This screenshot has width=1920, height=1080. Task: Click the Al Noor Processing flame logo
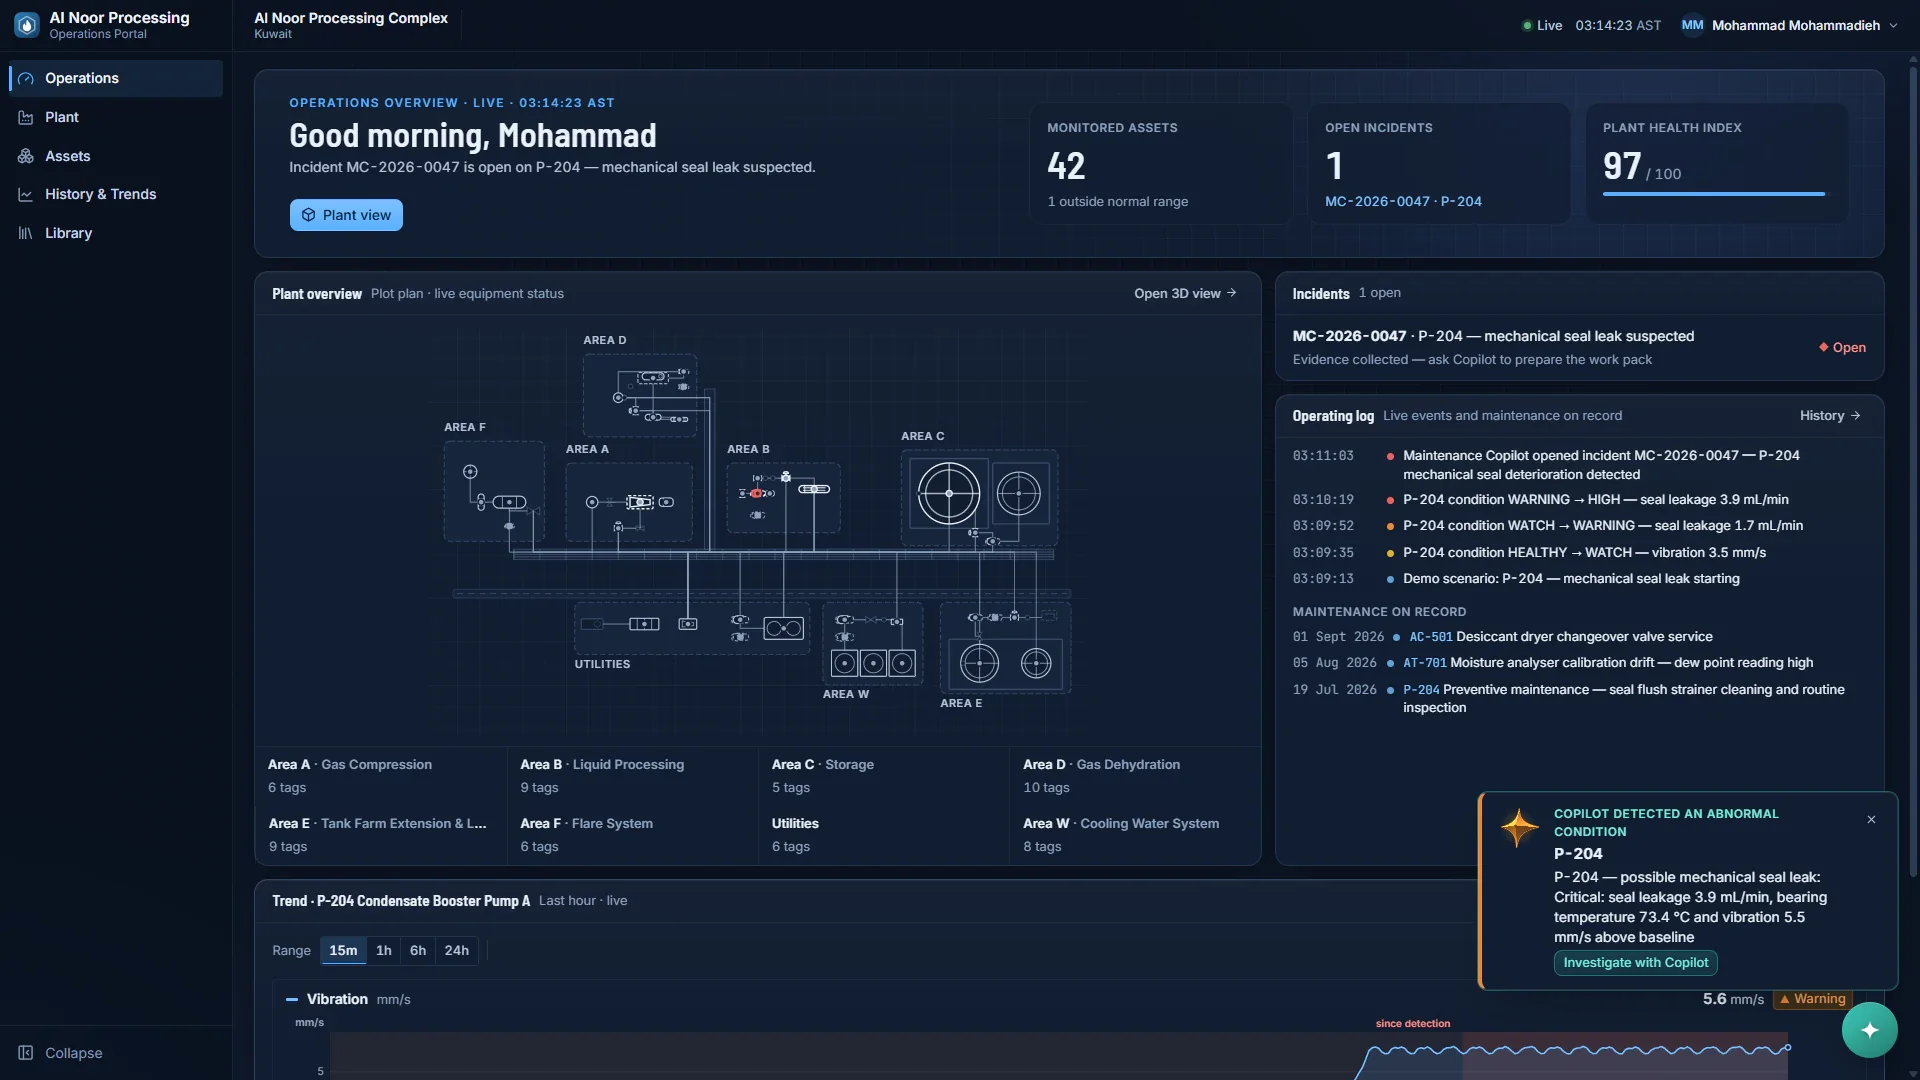[x=27, y=25]
